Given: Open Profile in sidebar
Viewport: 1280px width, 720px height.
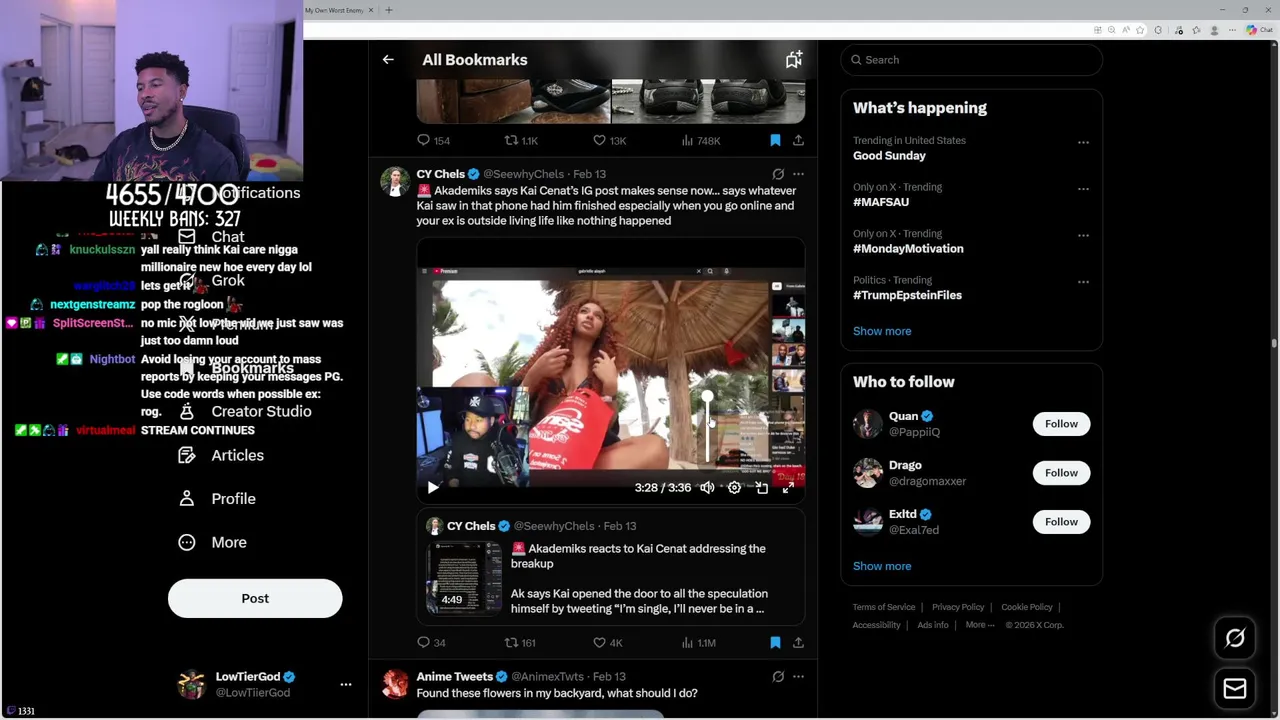Looking at the screenshot, I should (217, 499).
